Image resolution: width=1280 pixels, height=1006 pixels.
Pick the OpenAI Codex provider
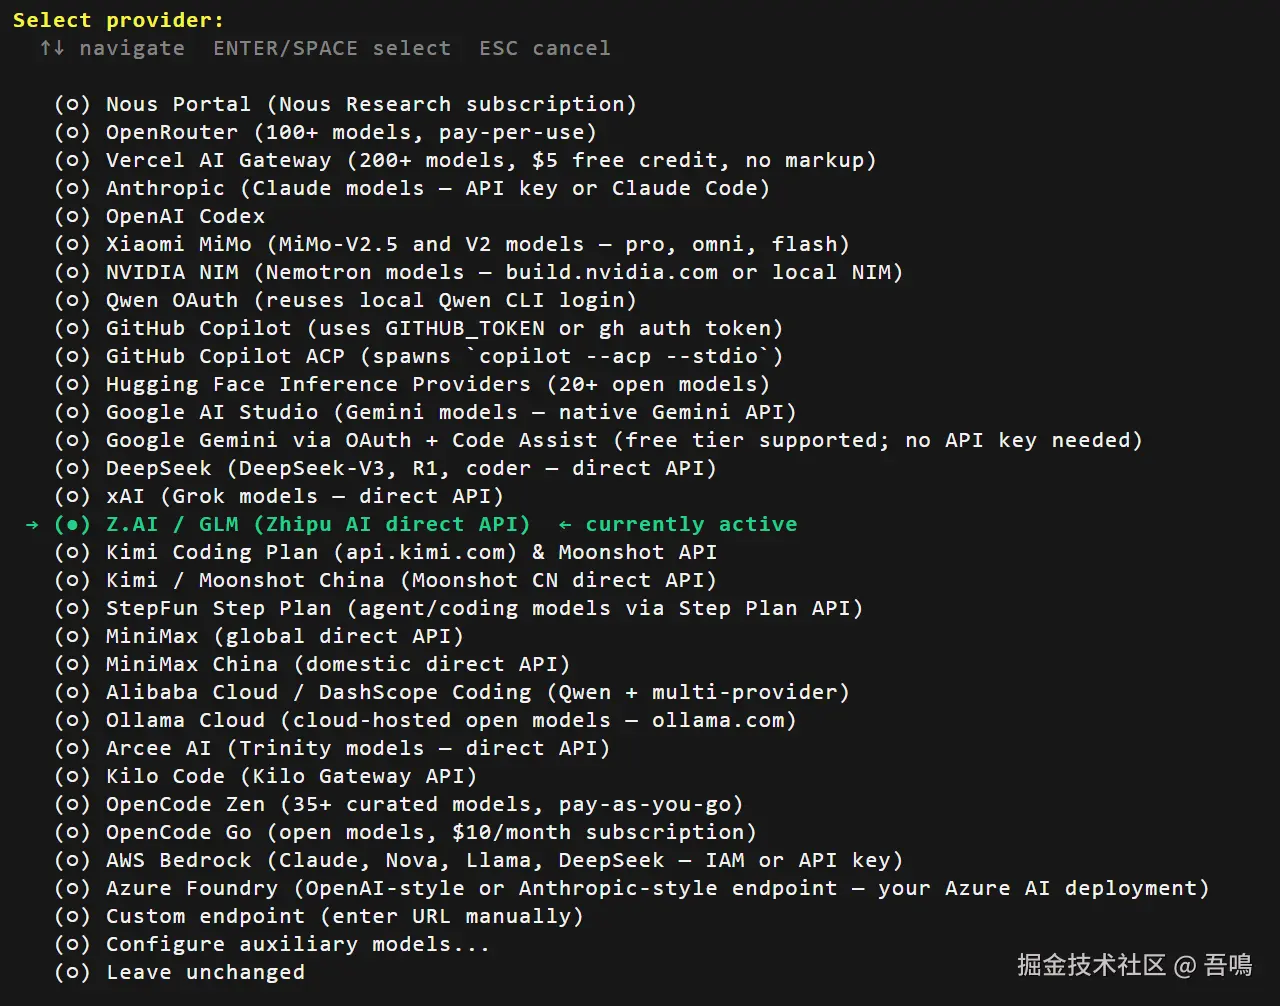tap(72, 216)
